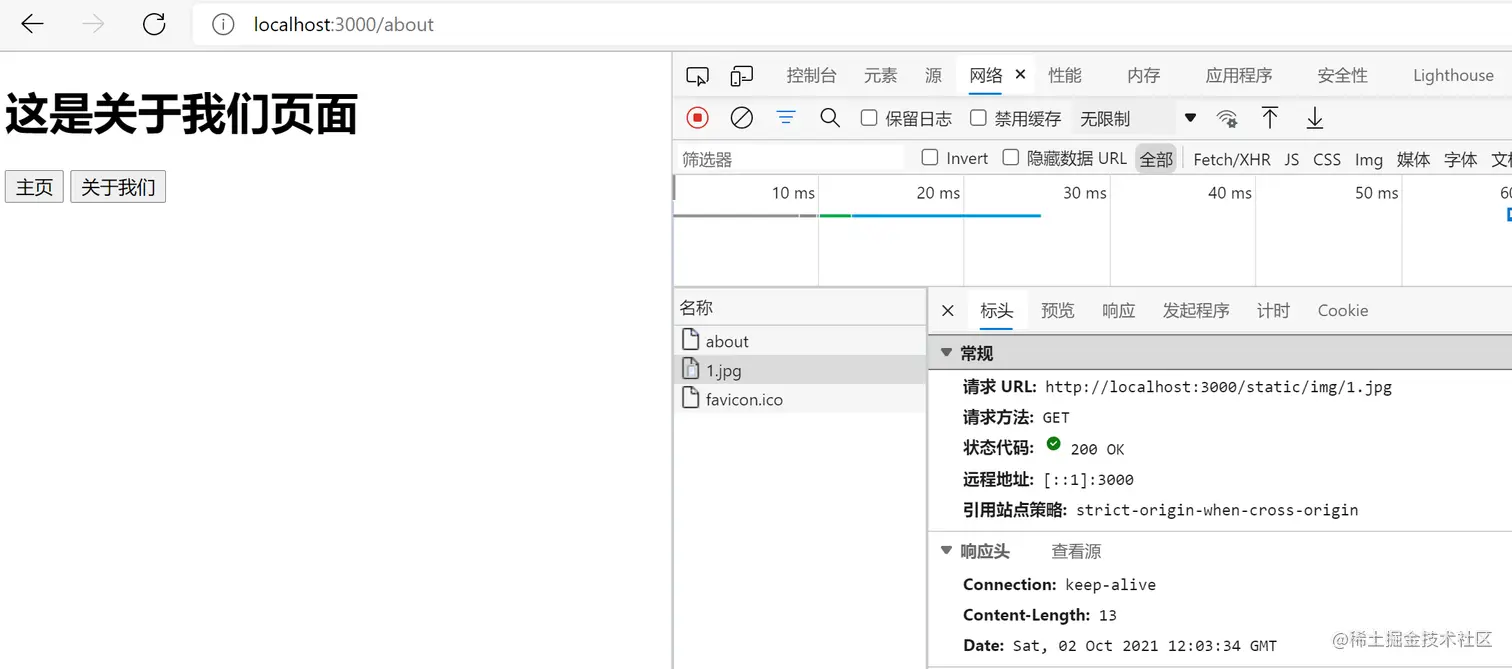Click the 筛选器 filter input field
The width and height of the screenshot is (1512, 669).
pos(790,159)
